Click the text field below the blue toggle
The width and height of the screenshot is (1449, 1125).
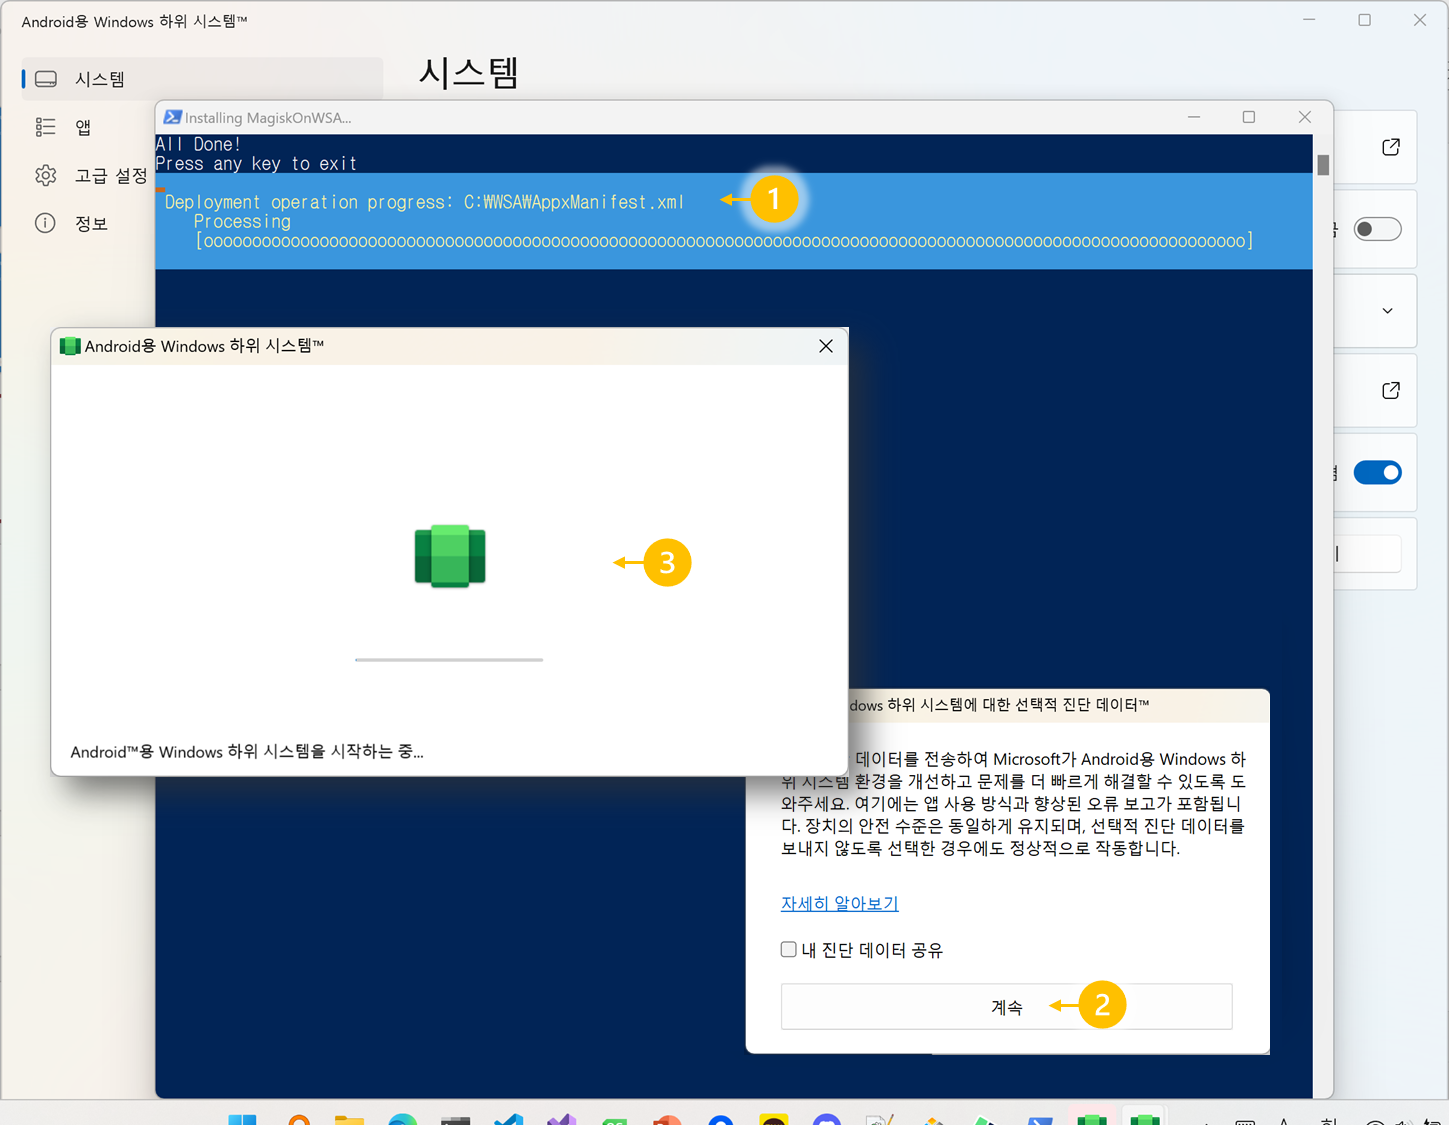(x=1368, y=554)
